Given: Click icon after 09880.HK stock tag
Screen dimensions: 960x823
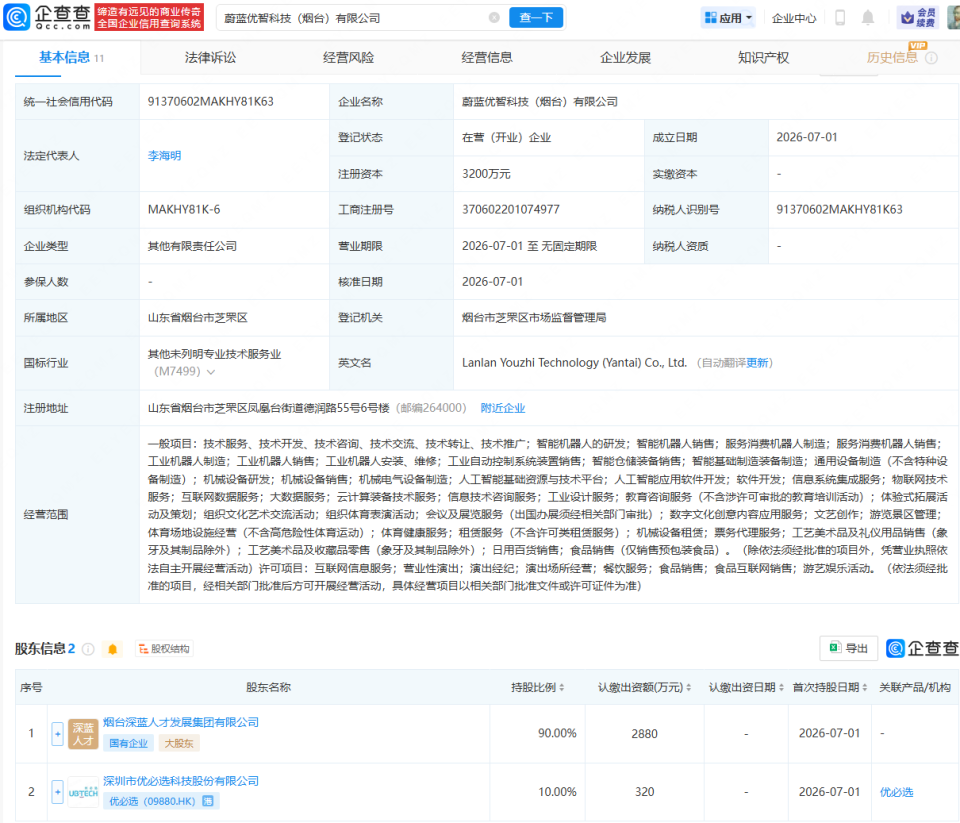Looking at the screenshot, I should (208, 801).
